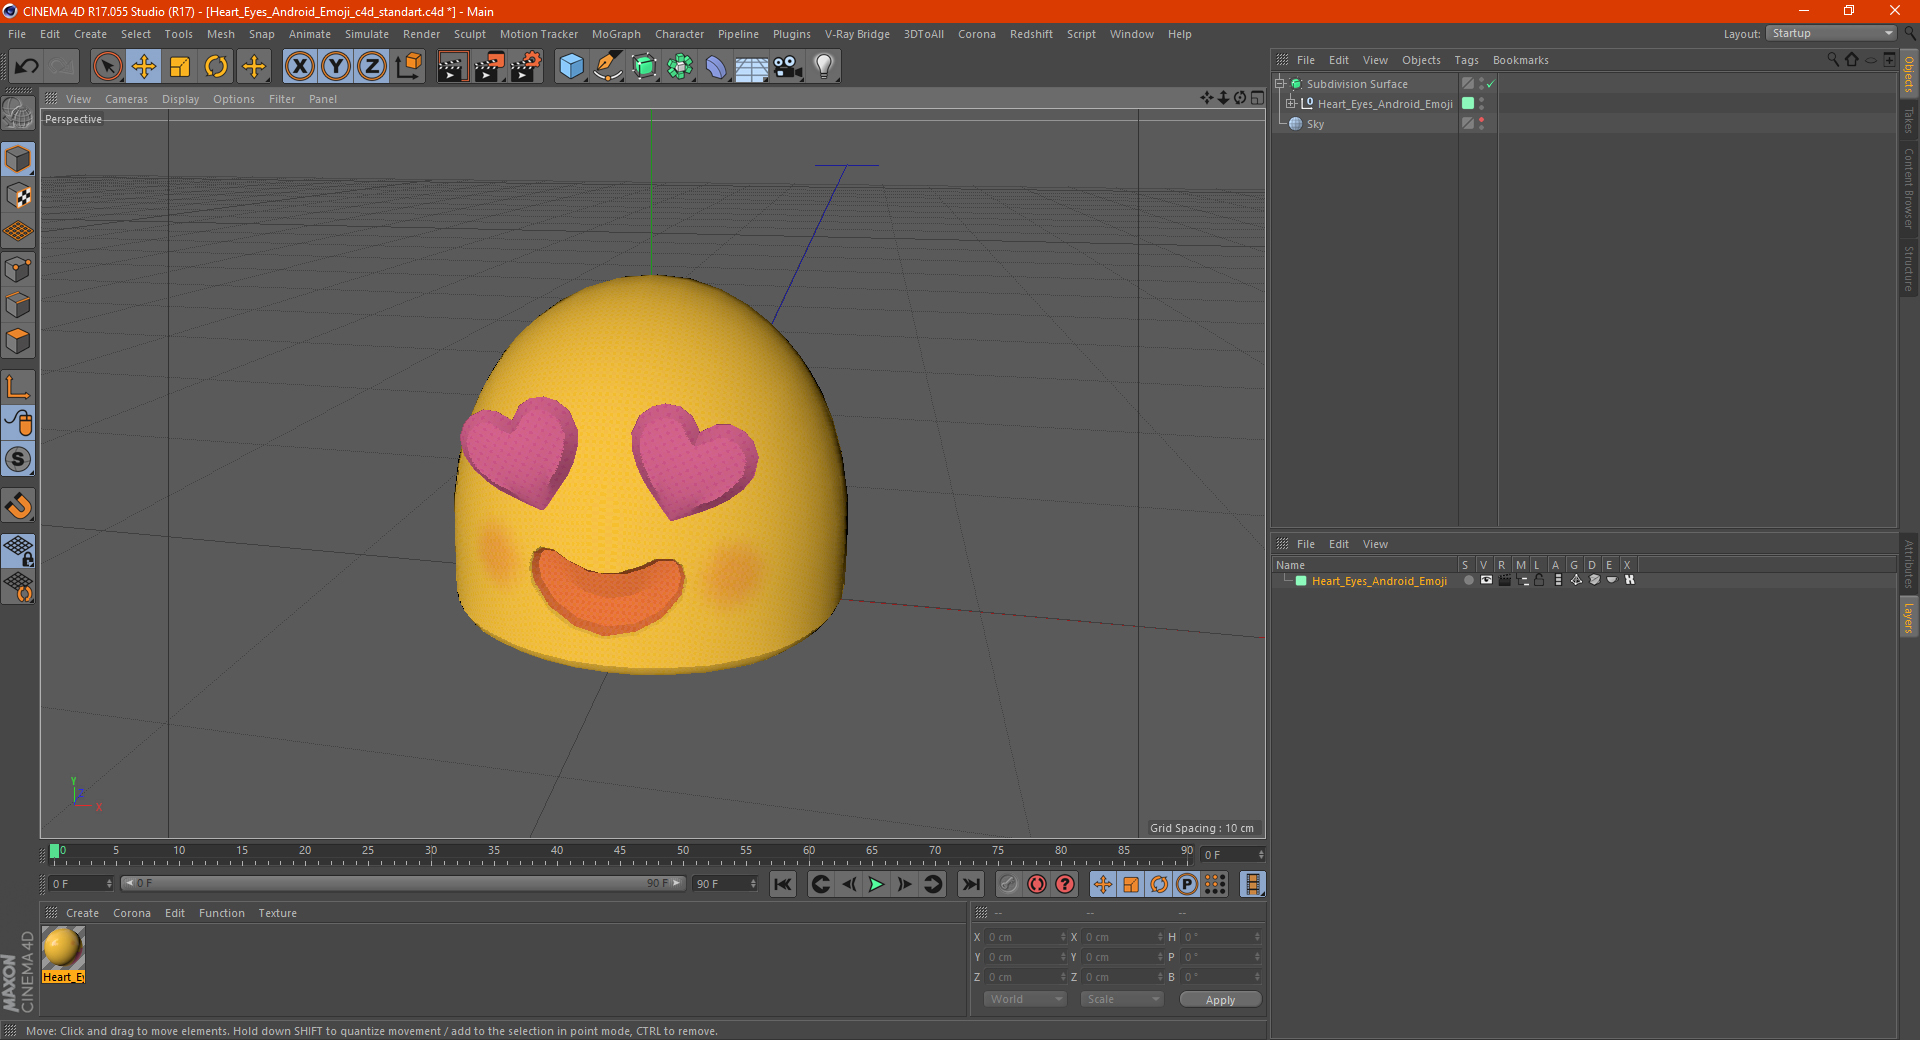Open viewport Display menu
The width and height of the screenshot is (1920, 1040).
(180, 99)
